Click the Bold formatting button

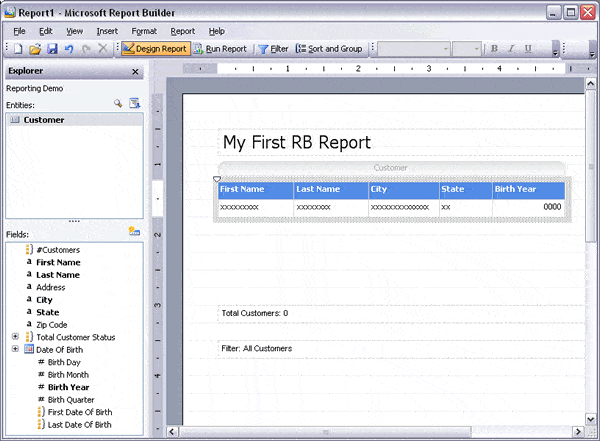point(494,48)
